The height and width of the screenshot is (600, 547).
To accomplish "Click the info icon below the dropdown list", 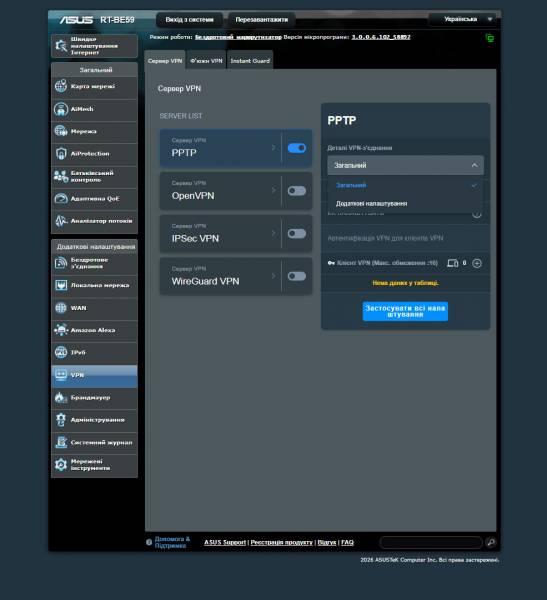I will (x=477, y=214).
